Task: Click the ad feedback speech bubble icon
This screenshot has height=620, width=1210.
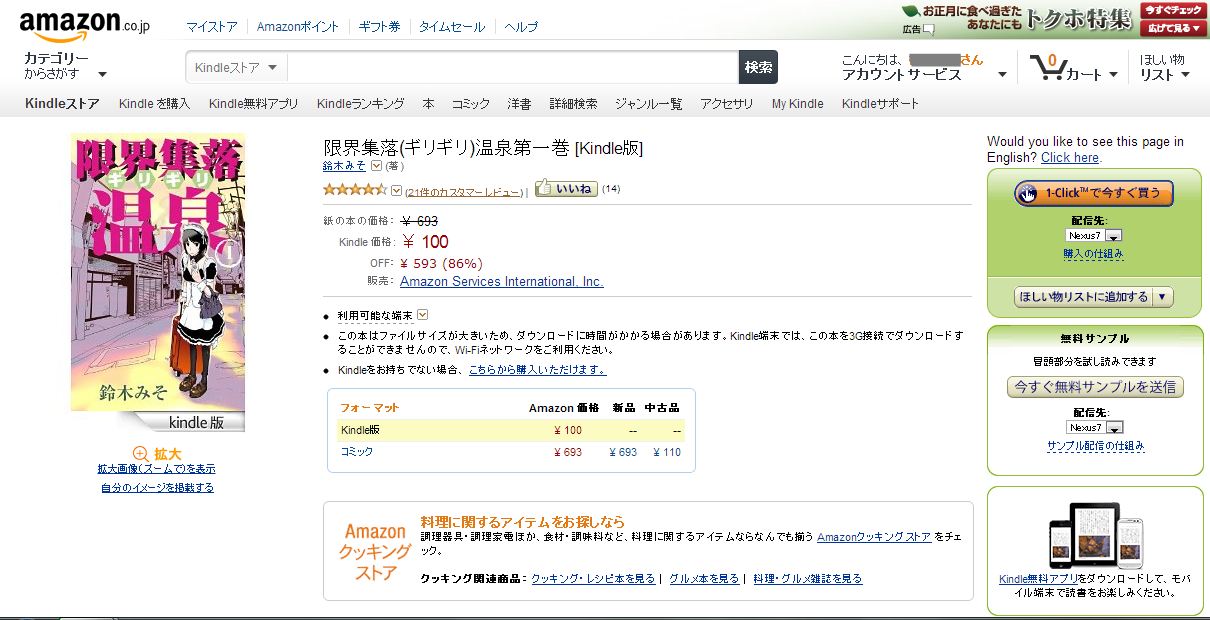Action: pos(929,30)
